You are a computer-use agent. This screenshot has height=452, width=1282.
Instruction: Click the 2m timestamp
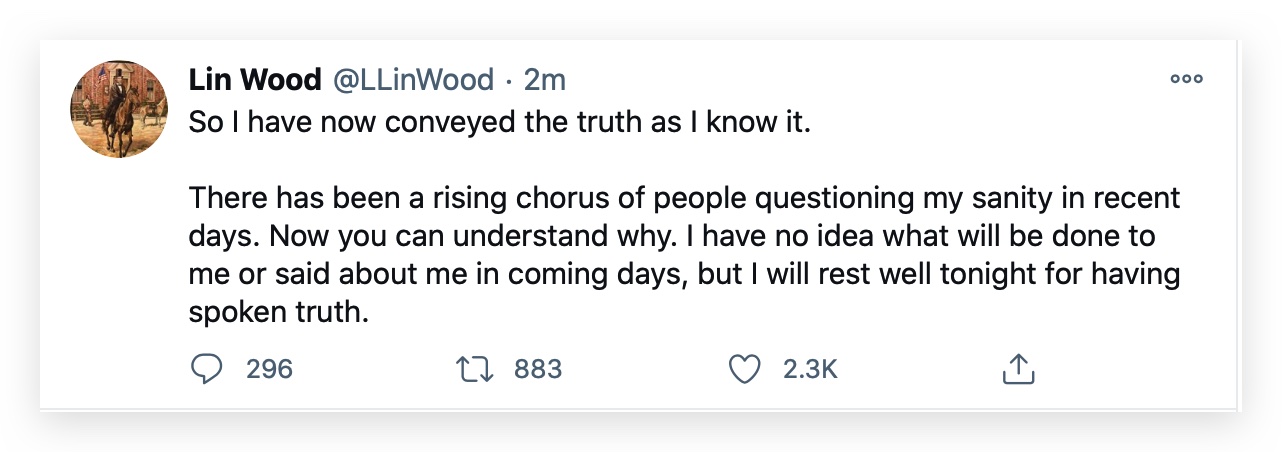click(545, 80)
